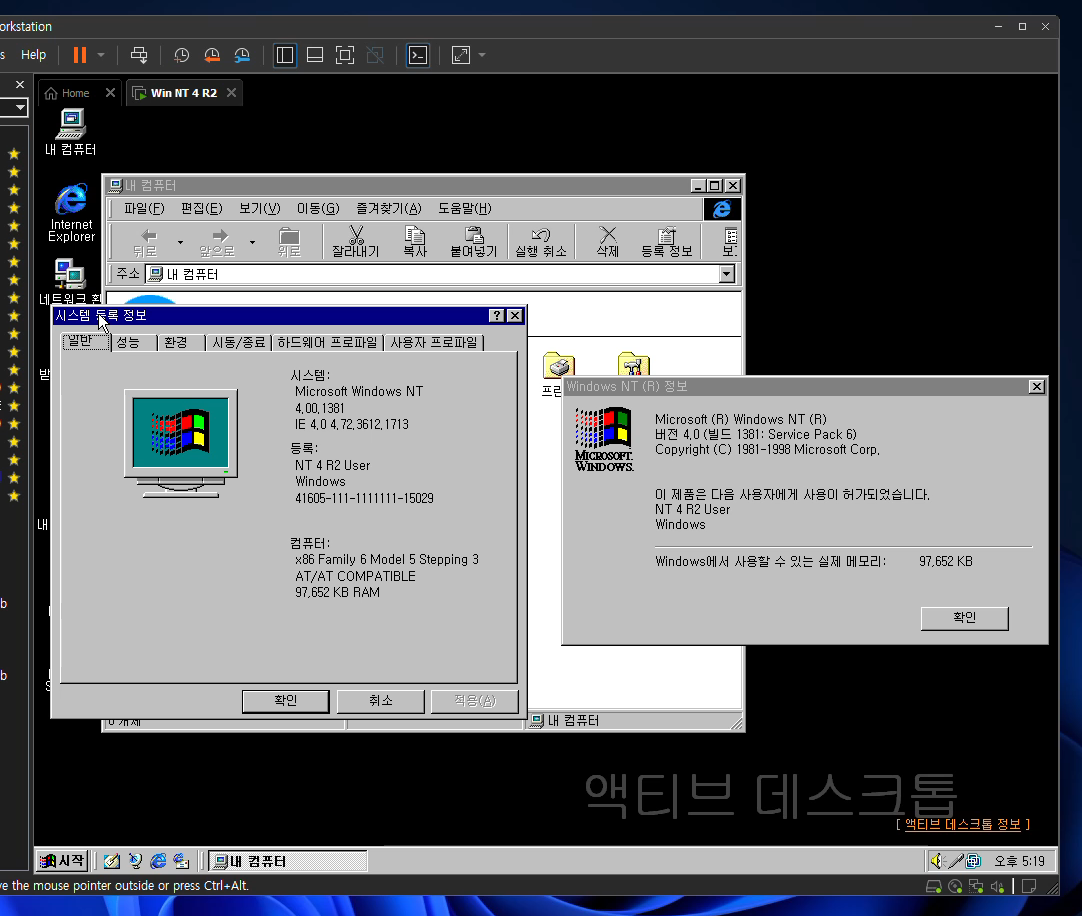Revert to snapshot using the orange-arrow clock icon
Screen dimensions: 1082x916
pos(212,55)
